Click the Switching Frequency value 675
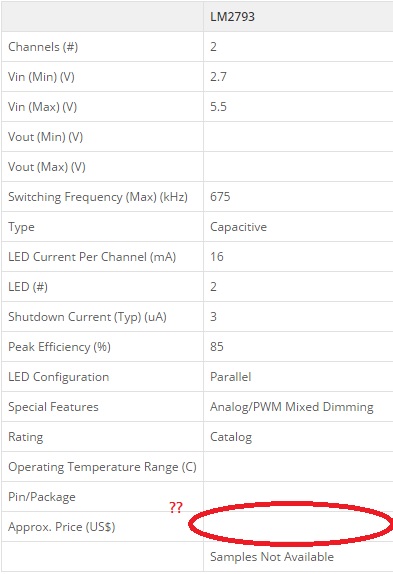 [220, 197]
